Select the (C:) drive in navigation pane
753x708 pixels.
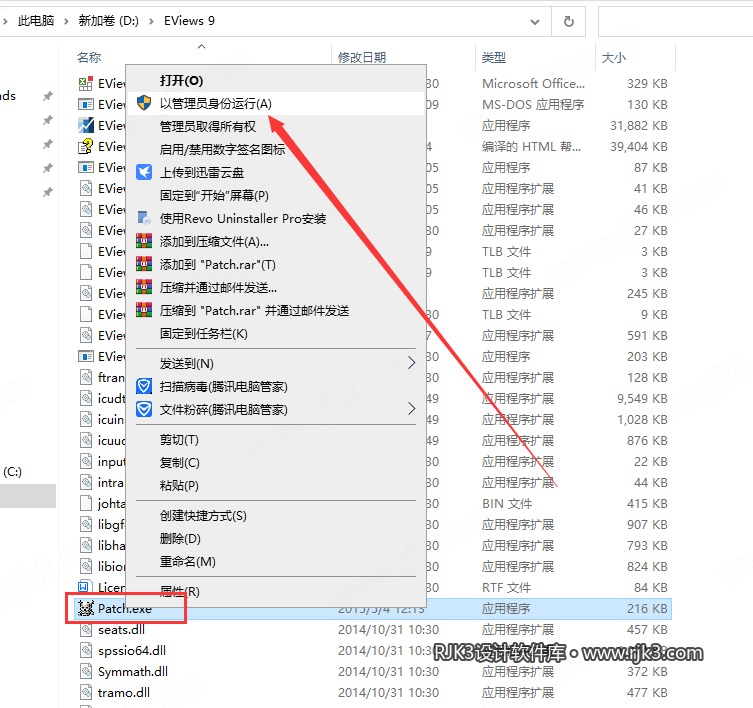click(12, 472)
